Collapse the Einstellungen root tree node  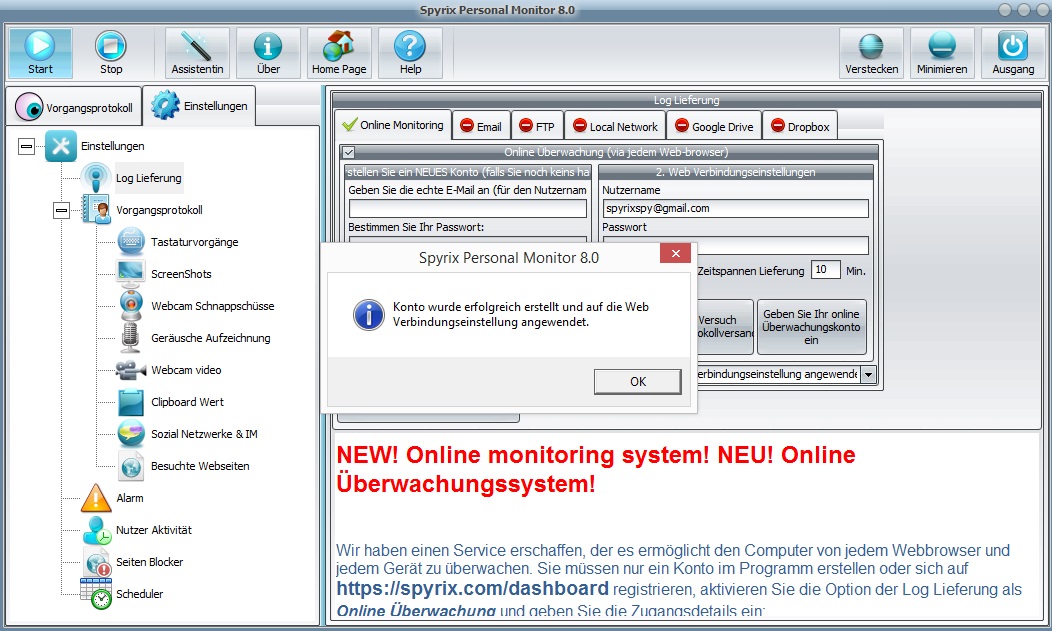tap(26, 146)
